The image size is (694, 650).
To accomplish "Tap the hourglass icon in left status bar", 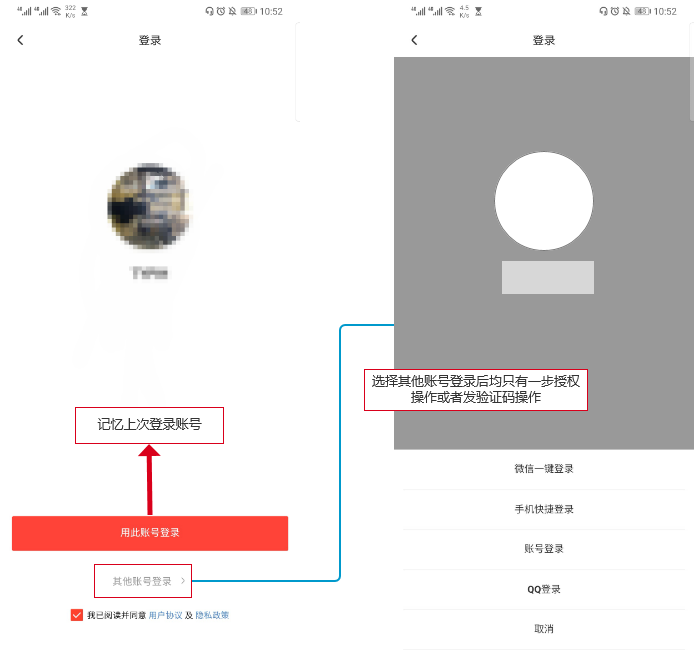I will pos(85,12).
